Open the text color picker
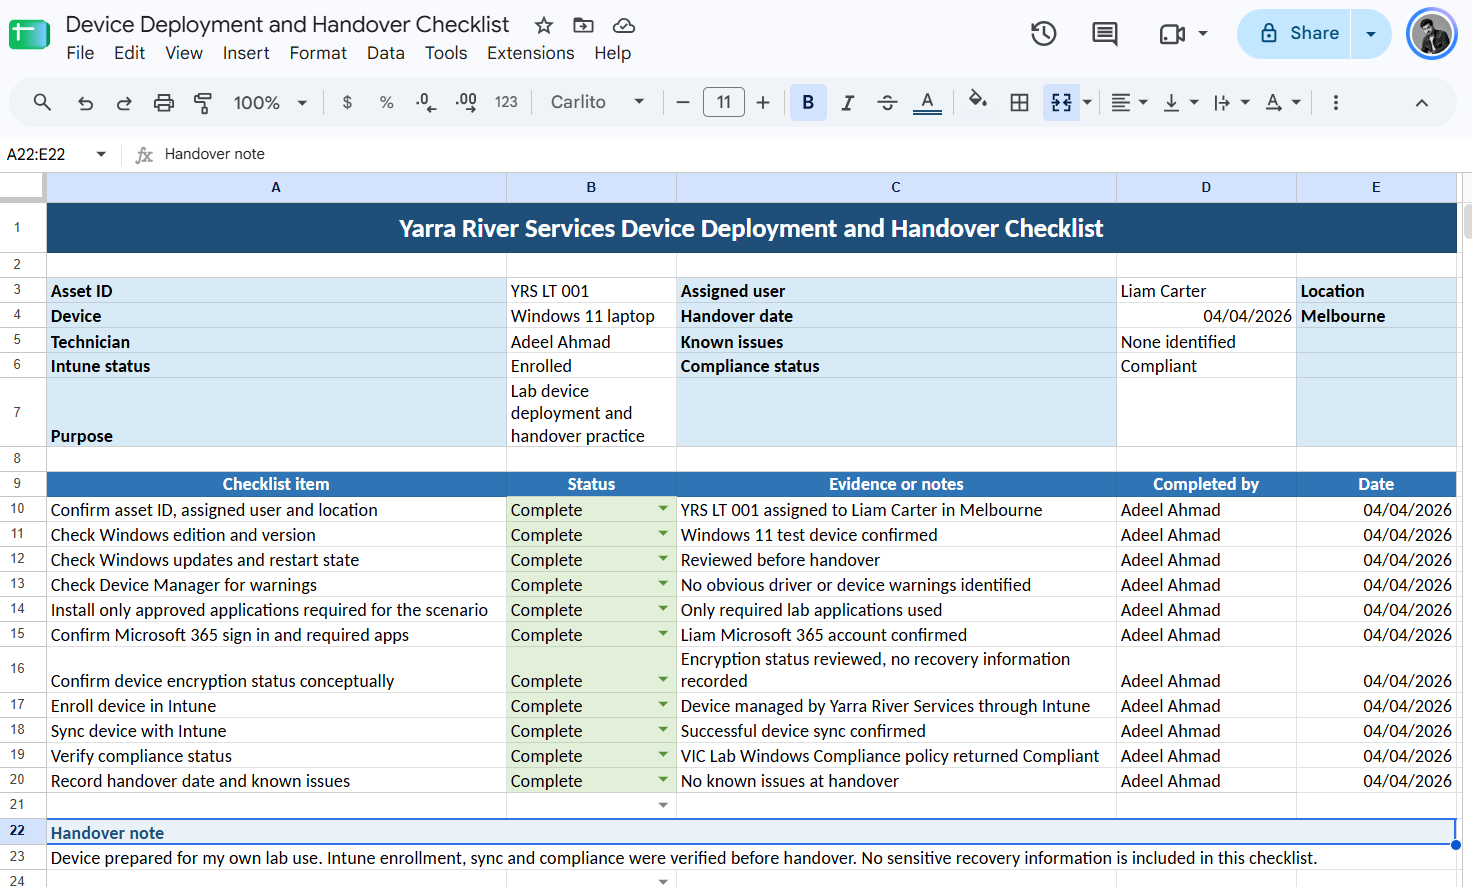 (927, 102)
